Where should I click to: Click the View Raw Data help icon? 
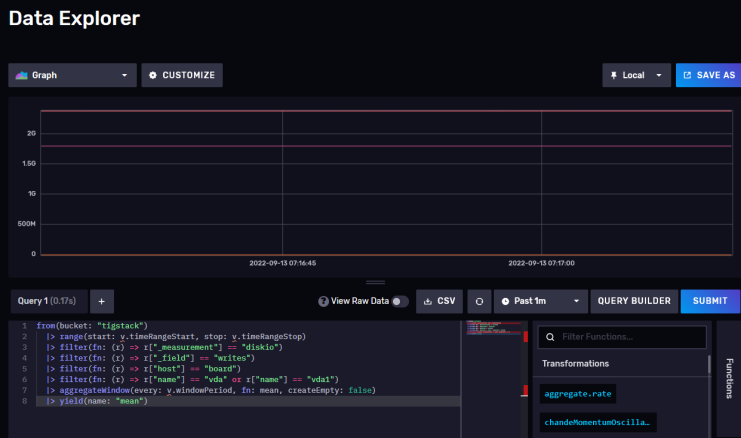point(323,301)
